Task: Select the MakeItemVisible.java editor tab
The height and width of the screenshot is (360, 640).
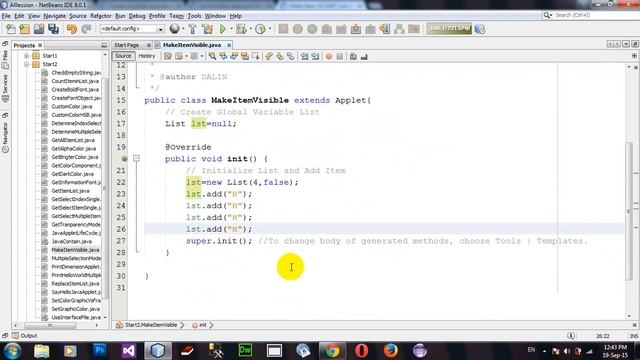Action: tap(192, 45)
